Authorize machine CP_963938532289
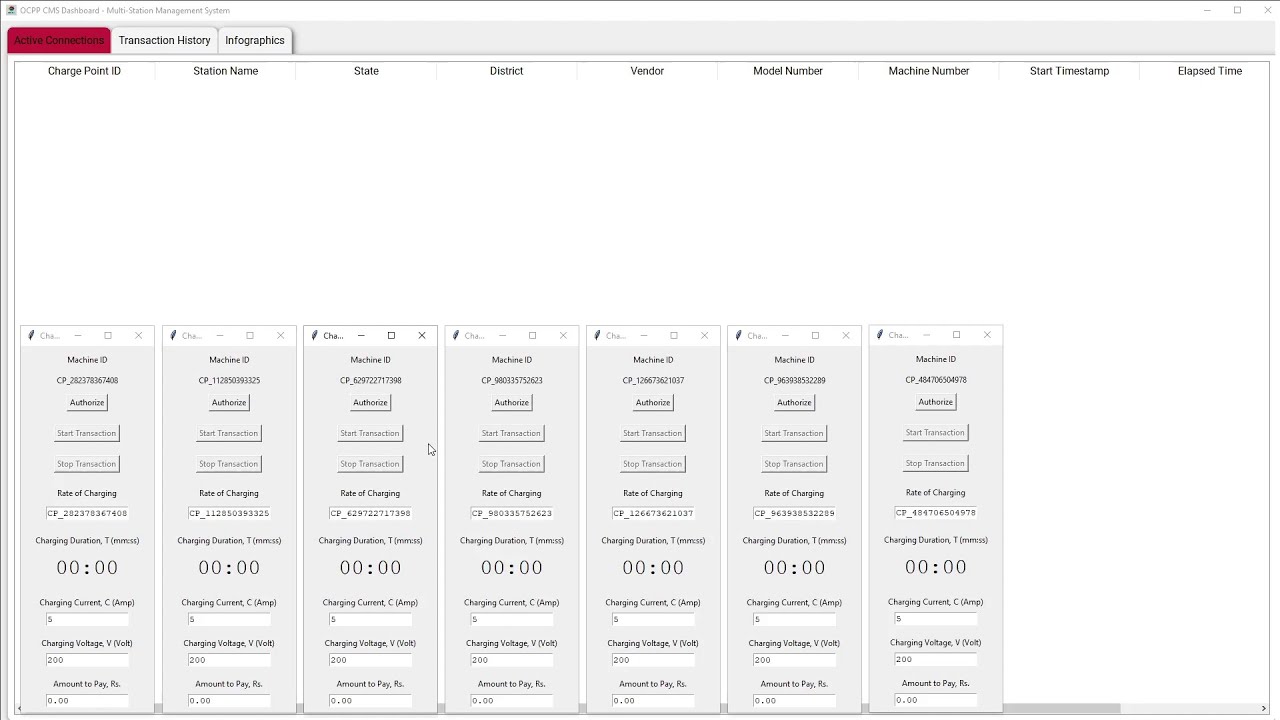1280x720 pixels. (x=794, y=402)
